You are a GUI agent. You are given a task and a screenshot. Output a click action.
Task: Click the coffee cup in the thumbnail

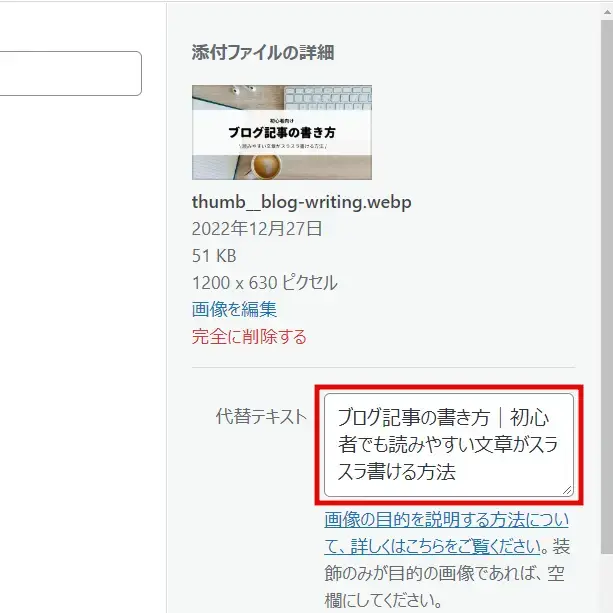[266, 166]
